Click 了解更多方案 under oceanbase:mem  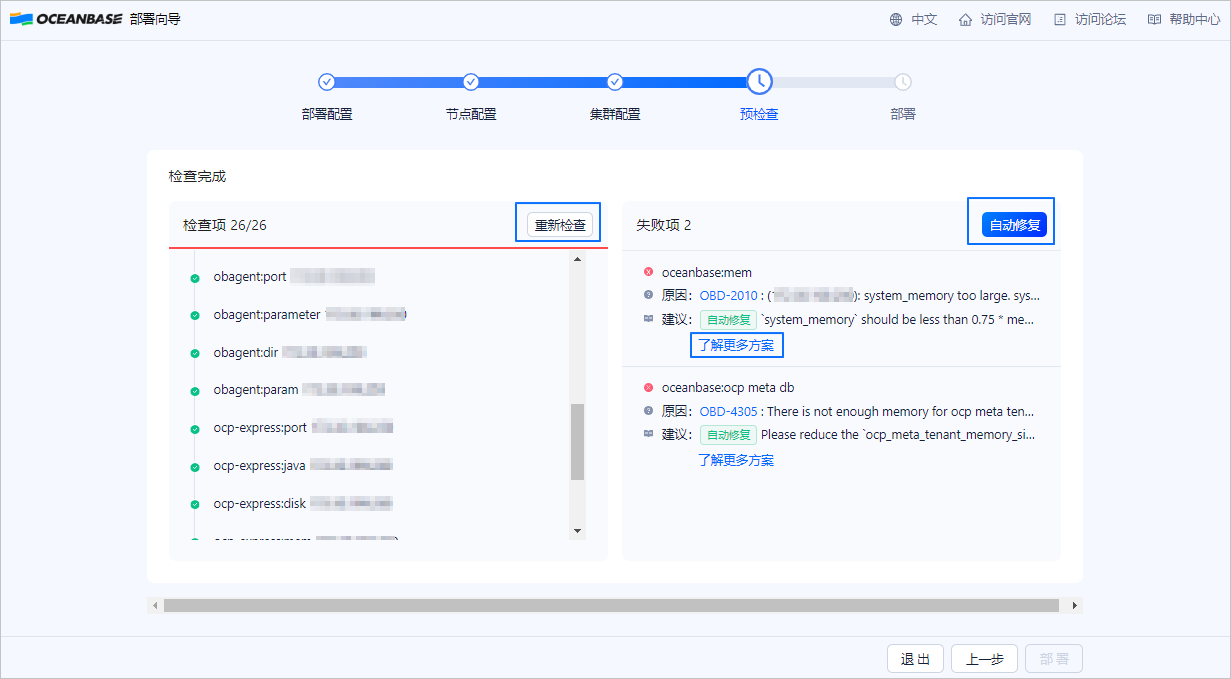[x=736, y=345]
